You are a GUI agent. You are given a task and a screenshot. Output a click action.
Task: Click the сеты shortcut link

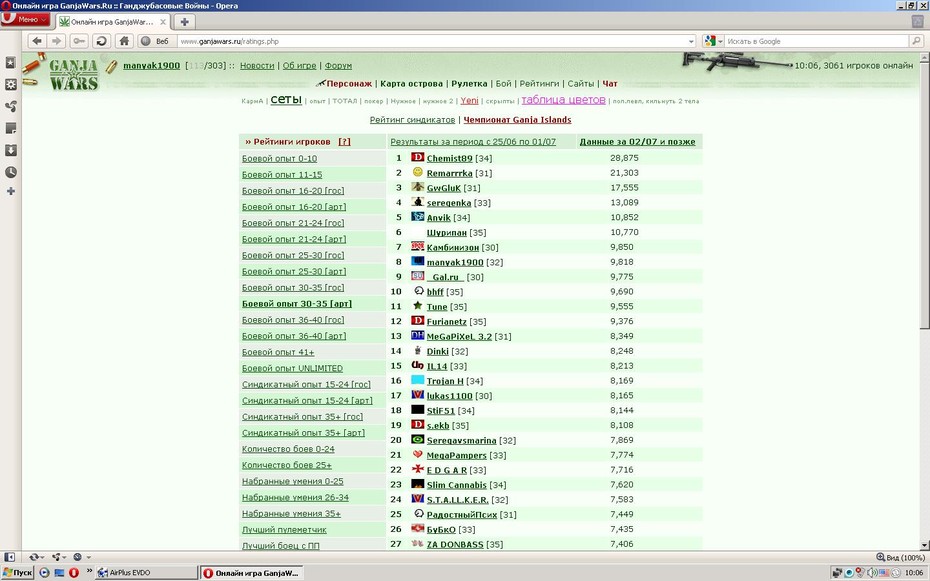(x=286, y=100)
